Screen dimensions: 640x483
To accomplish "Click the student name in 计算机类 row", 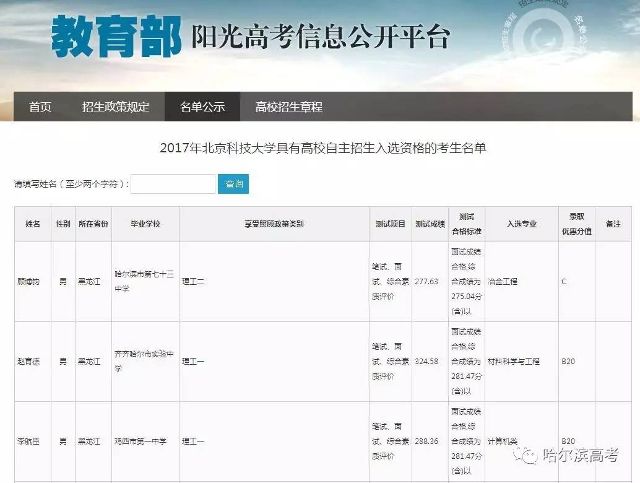I will tap(29, 441).
